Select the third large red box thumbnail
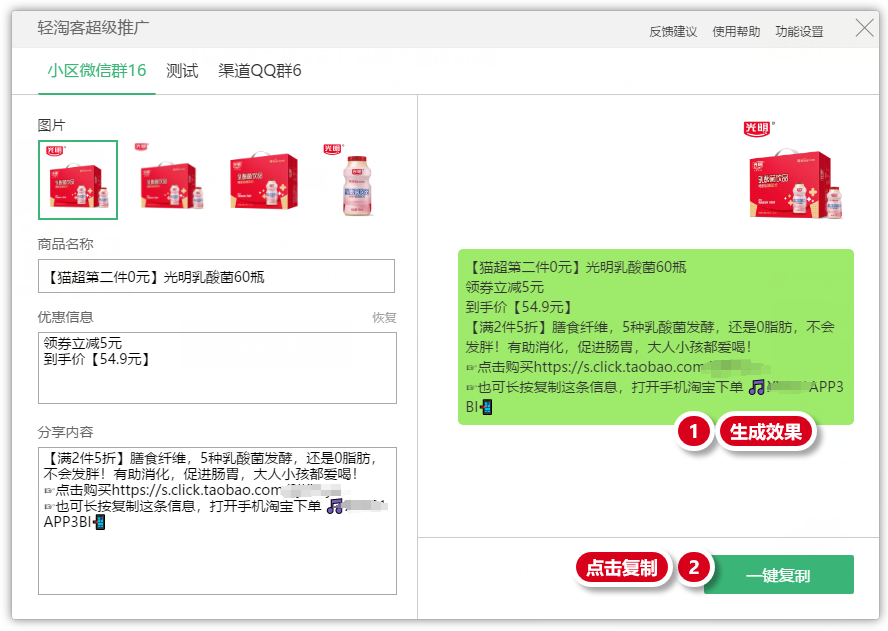 (263, 180)
